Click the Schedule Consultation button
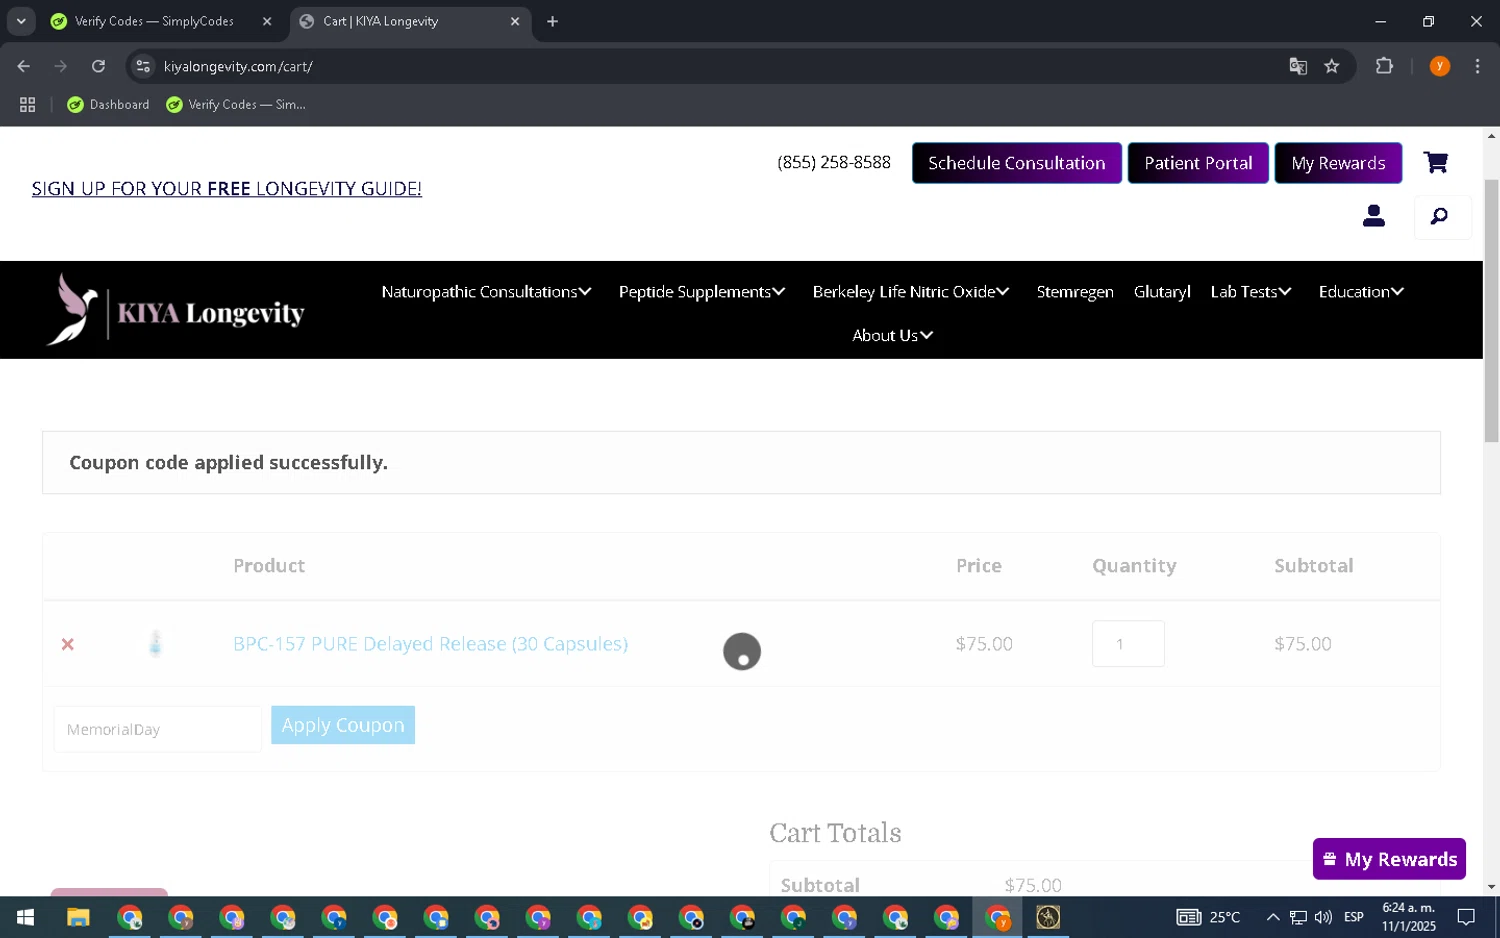Viewport: 1500px width, 938px height. tap(1016, 163)
